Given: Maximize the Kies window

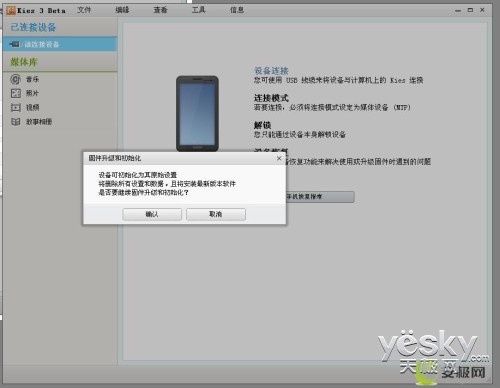Looking at the screenshot, I should (470, 10).
